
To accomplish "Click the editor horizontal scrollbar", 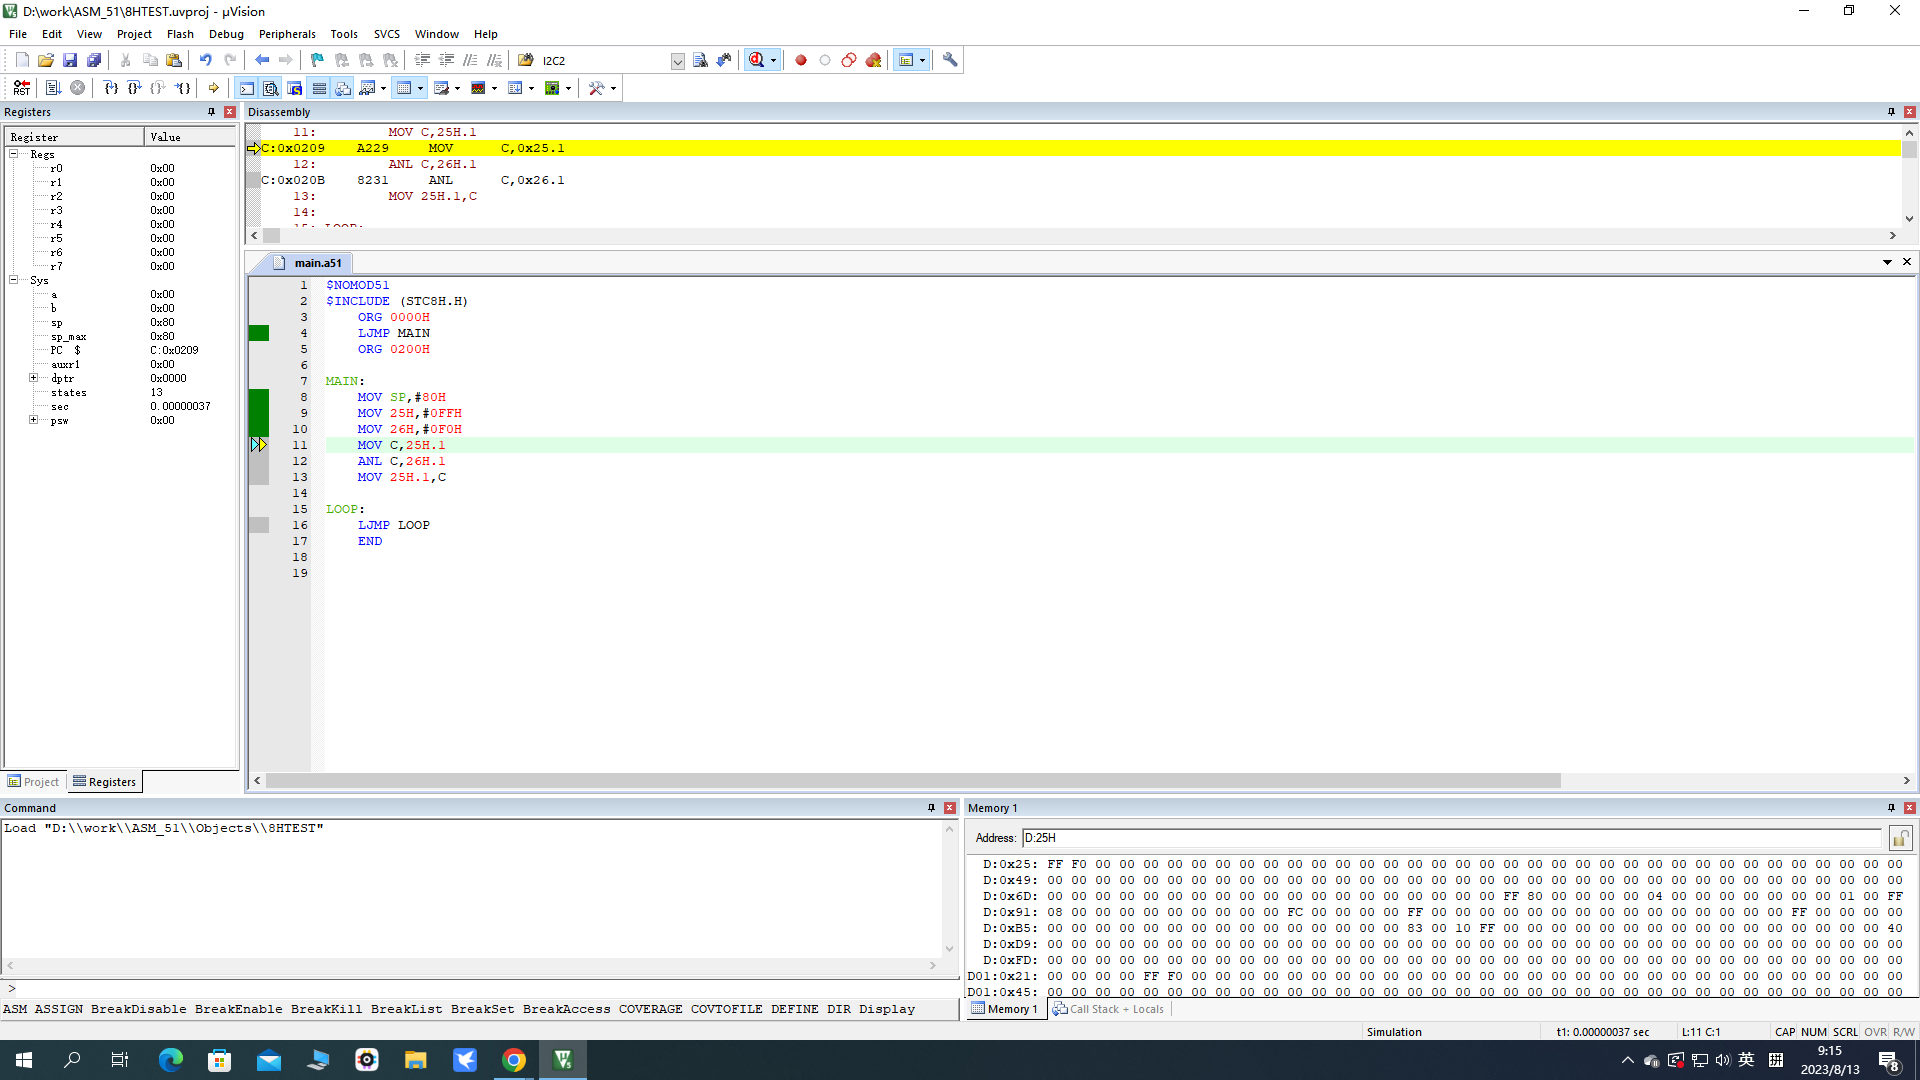I will coord(913,780).
